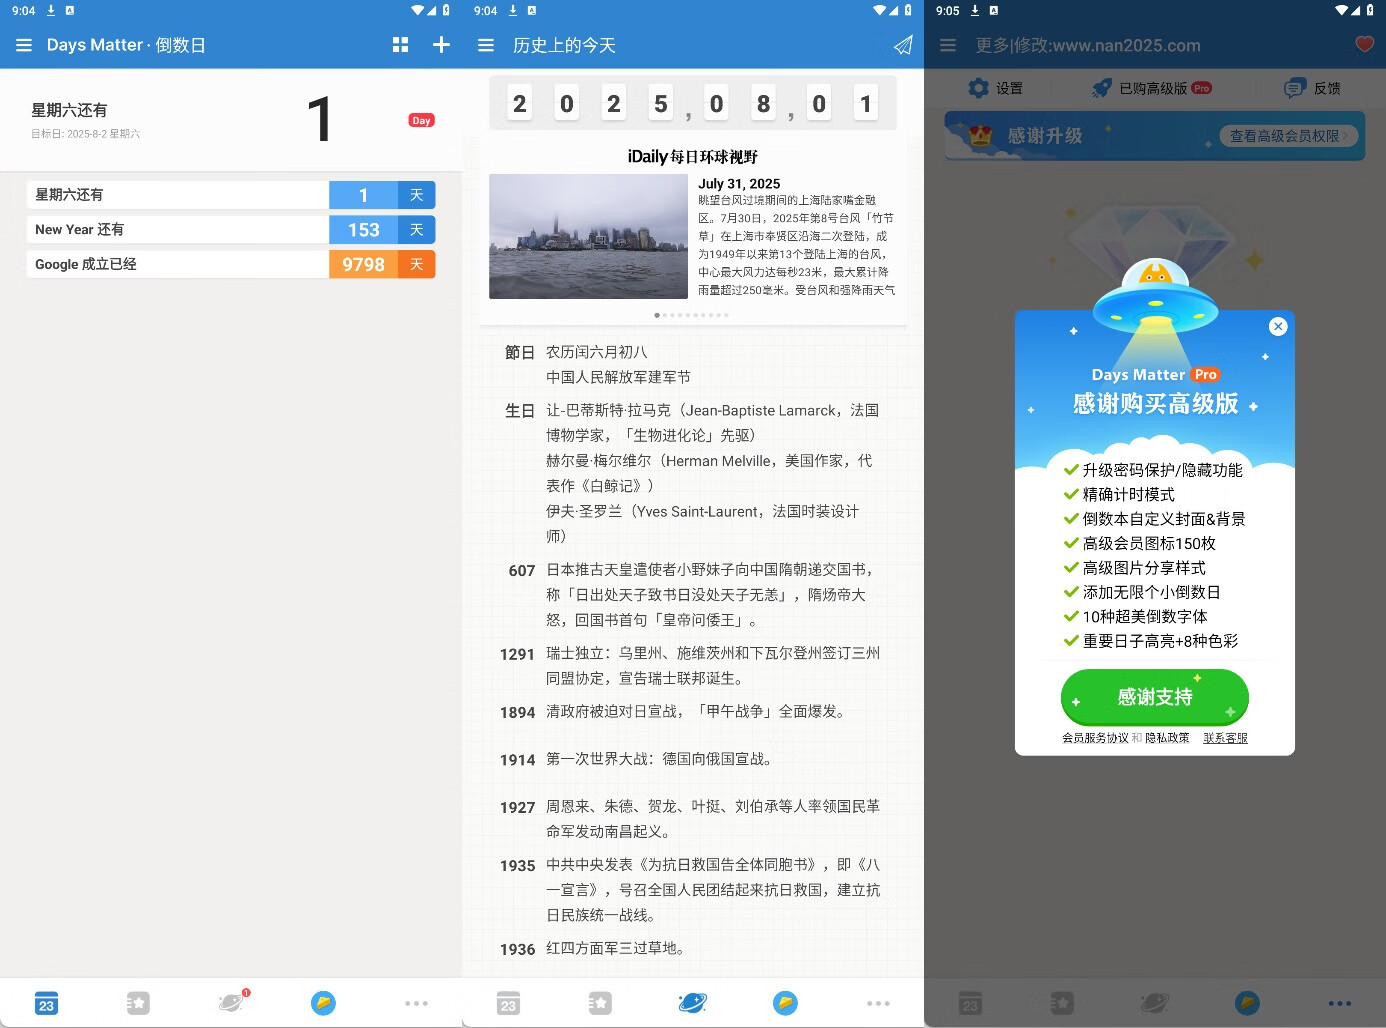Select blue more dots tab in right screen
Screen dimensions: 1386x1028
pos(1340,1003)
